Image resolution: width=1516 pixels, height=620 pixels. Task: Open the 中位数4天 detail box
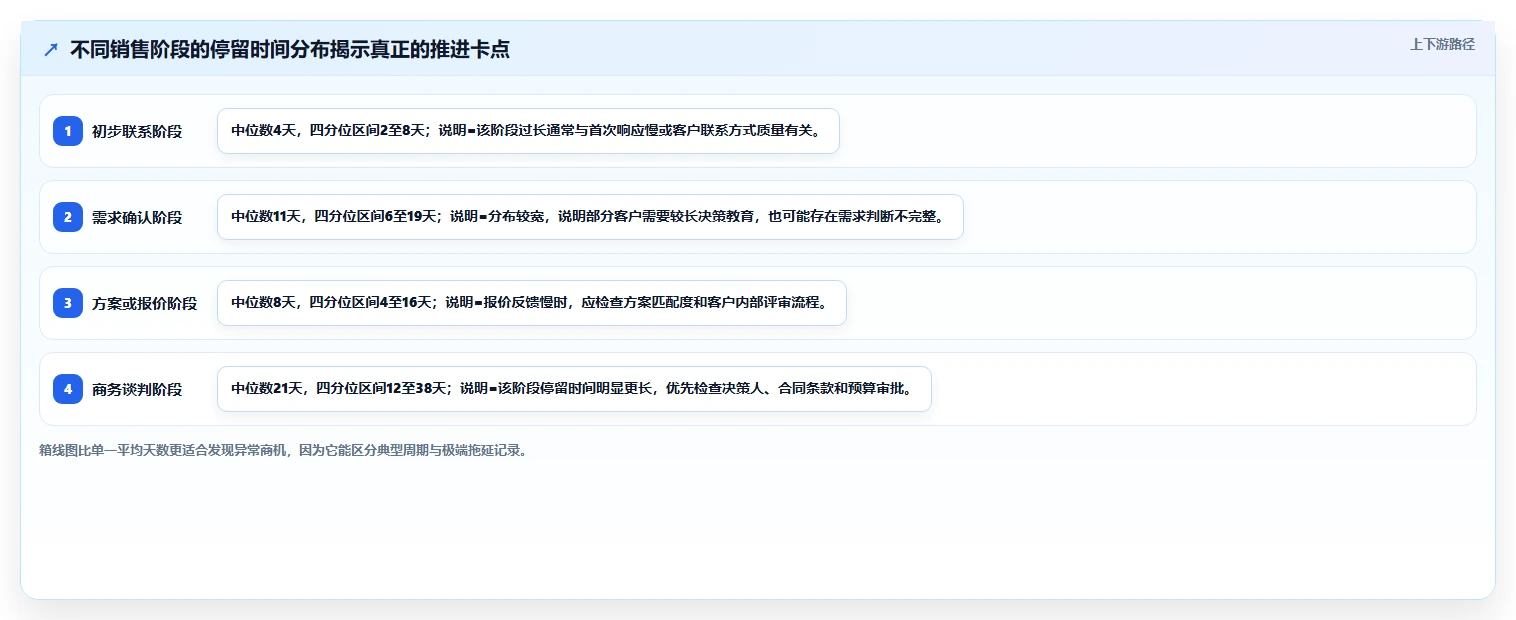528,131
